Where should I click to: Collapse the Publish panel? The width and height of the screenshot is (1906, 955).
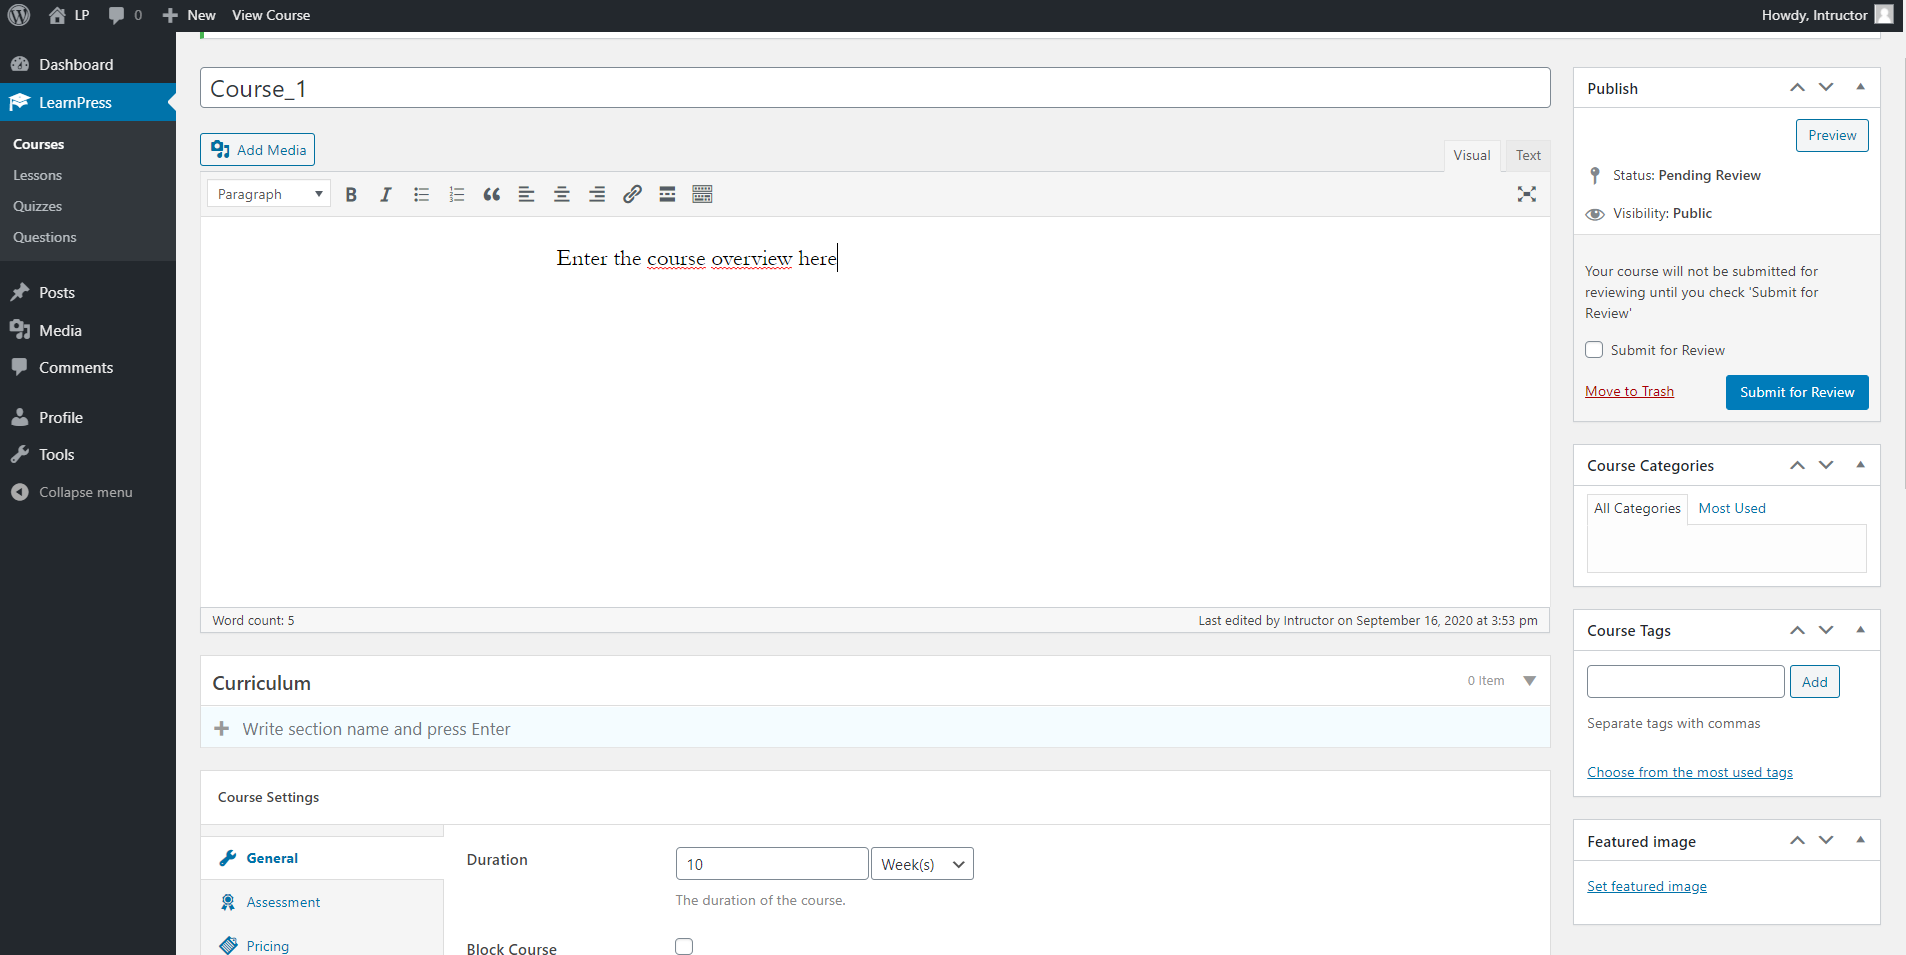(1860, 87)
